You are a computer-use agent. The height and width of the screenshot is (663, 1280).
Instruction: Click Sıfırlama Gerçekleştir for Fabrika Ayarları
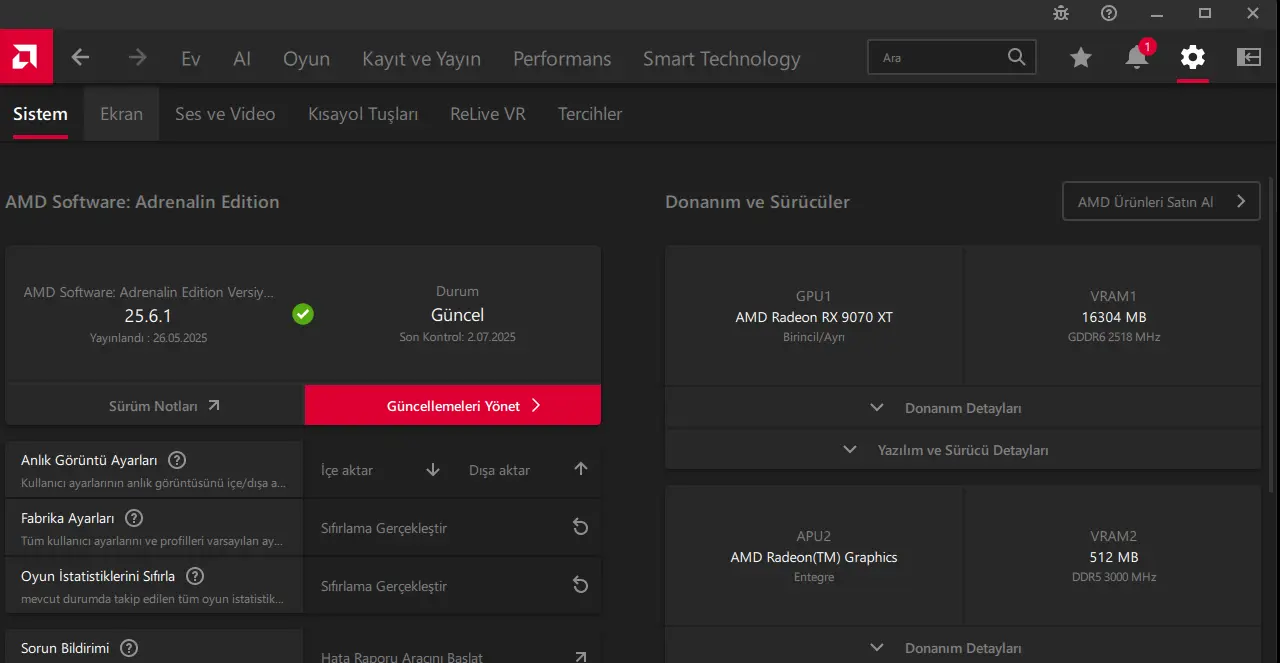coord(384,528)
